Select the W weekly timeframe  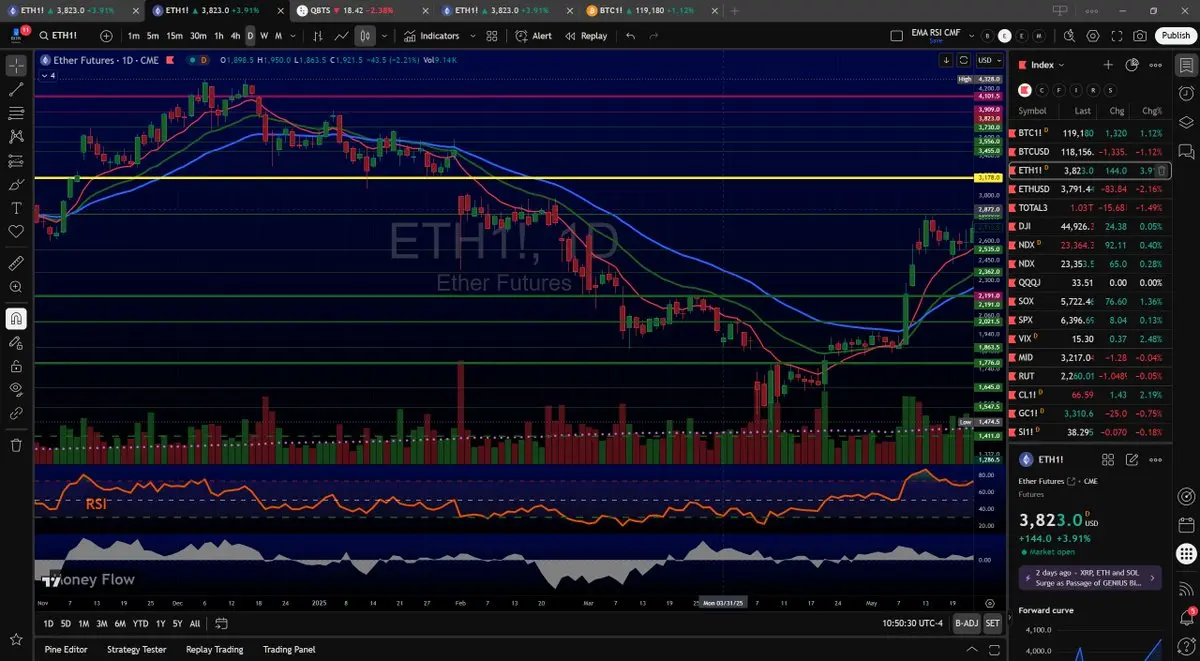coord(264,36)
